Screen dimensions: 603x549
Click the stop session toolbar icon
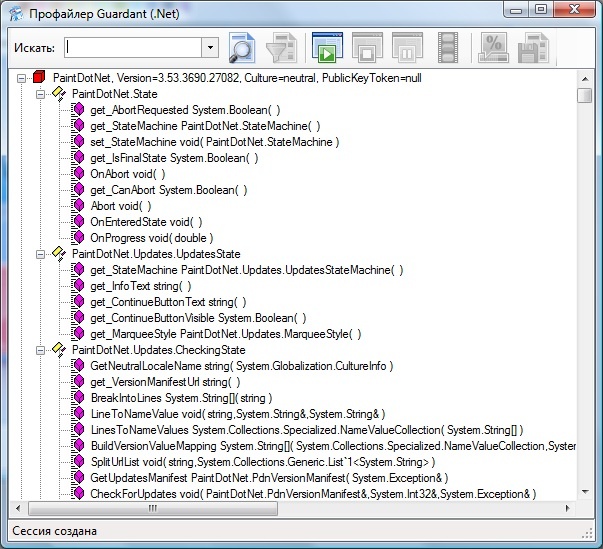point(366,47)
